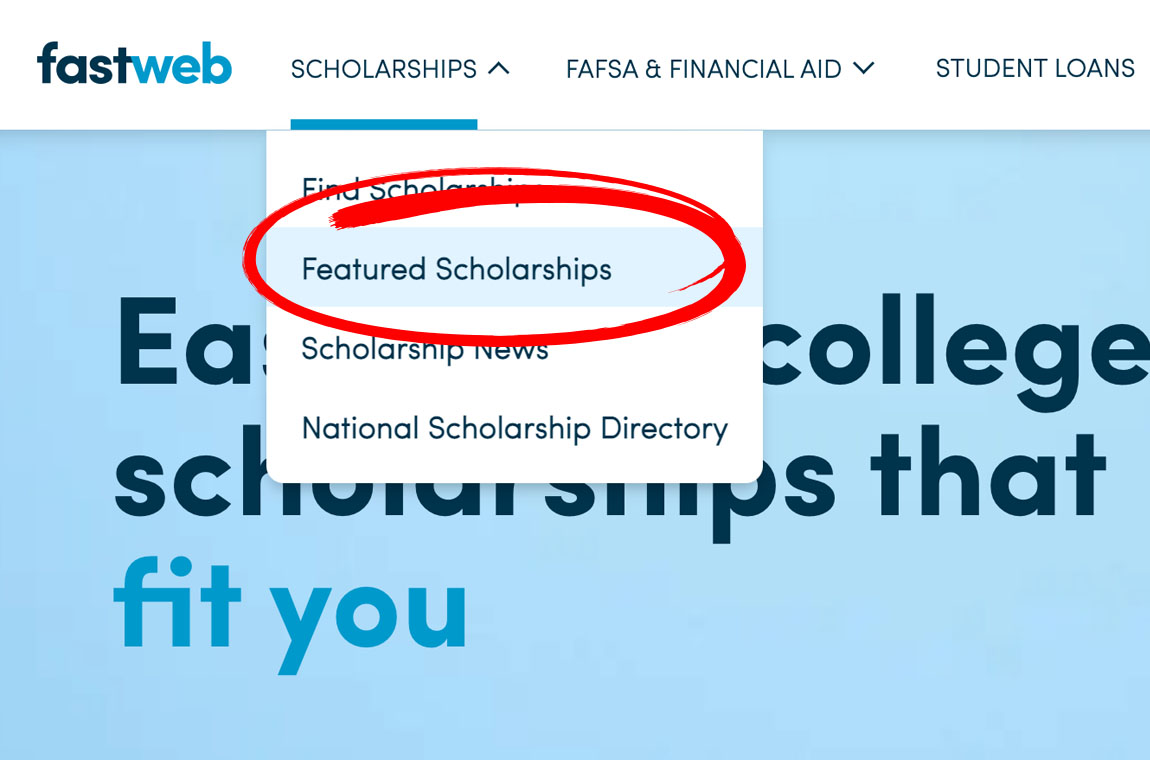Expand the FAFSA & Financial Aid chevron

pyautogui.click(x=863, y=68)
